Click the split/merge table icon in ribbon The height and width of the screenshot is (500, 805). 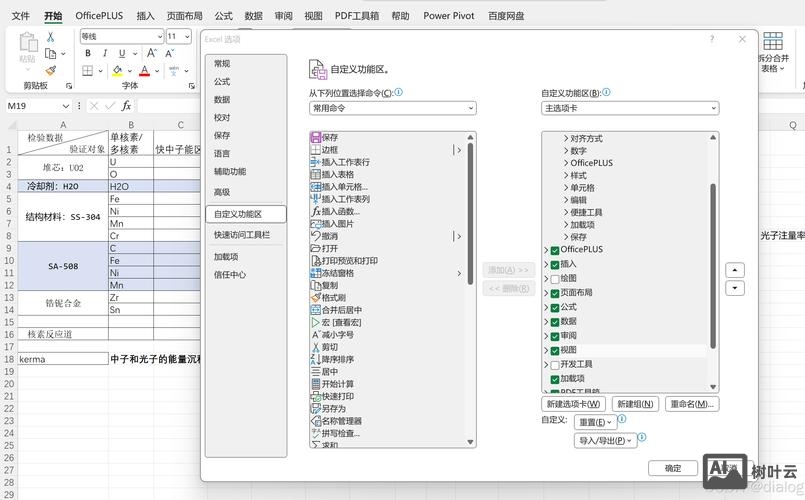click(773, 41)
